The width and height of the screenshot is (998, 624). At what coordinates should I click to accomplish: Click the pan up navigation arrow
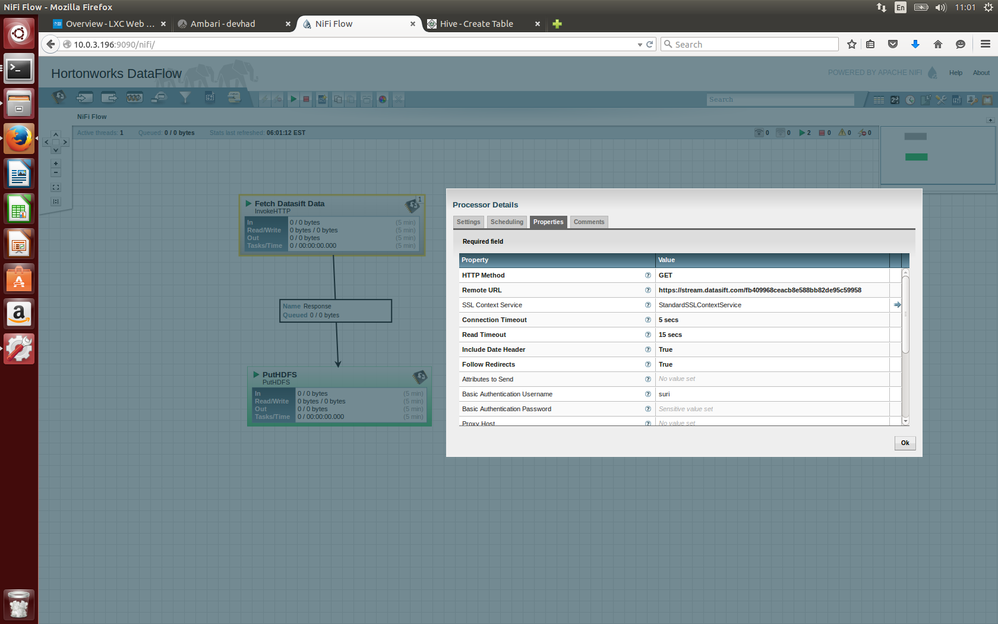click(55, 134)
